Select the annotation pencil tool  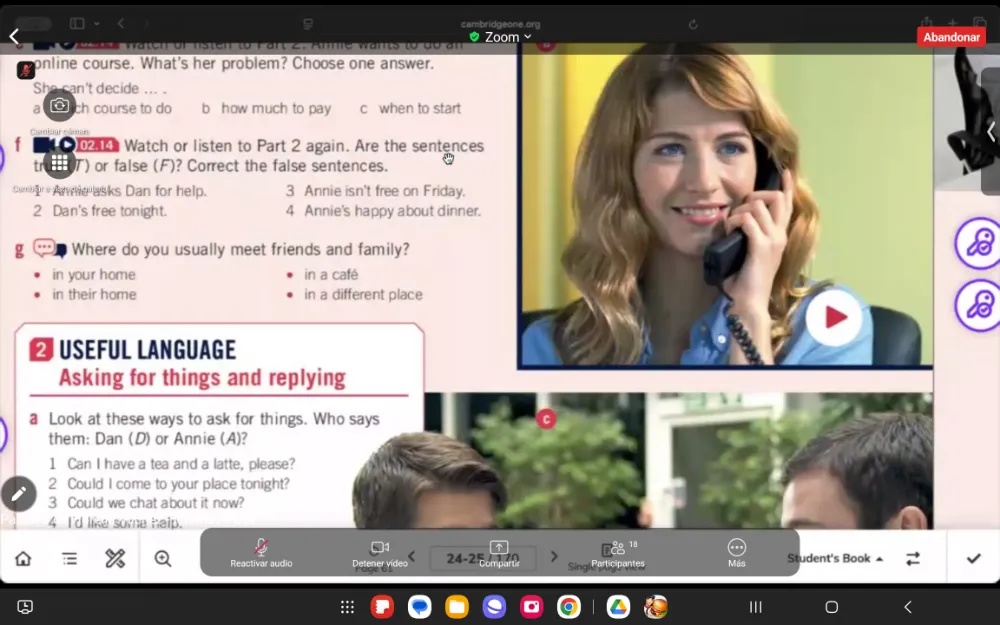pos(18,494)
